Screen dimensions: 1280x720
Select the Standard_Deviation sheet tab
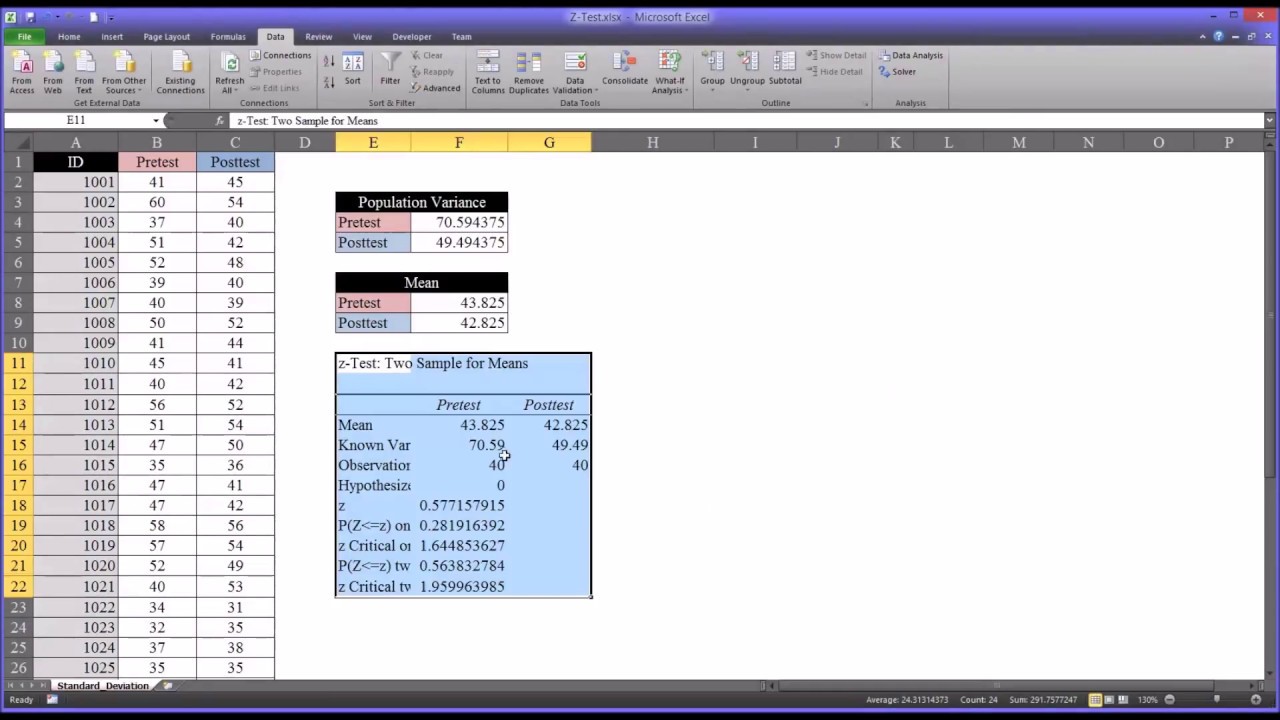tap(102, 686)
